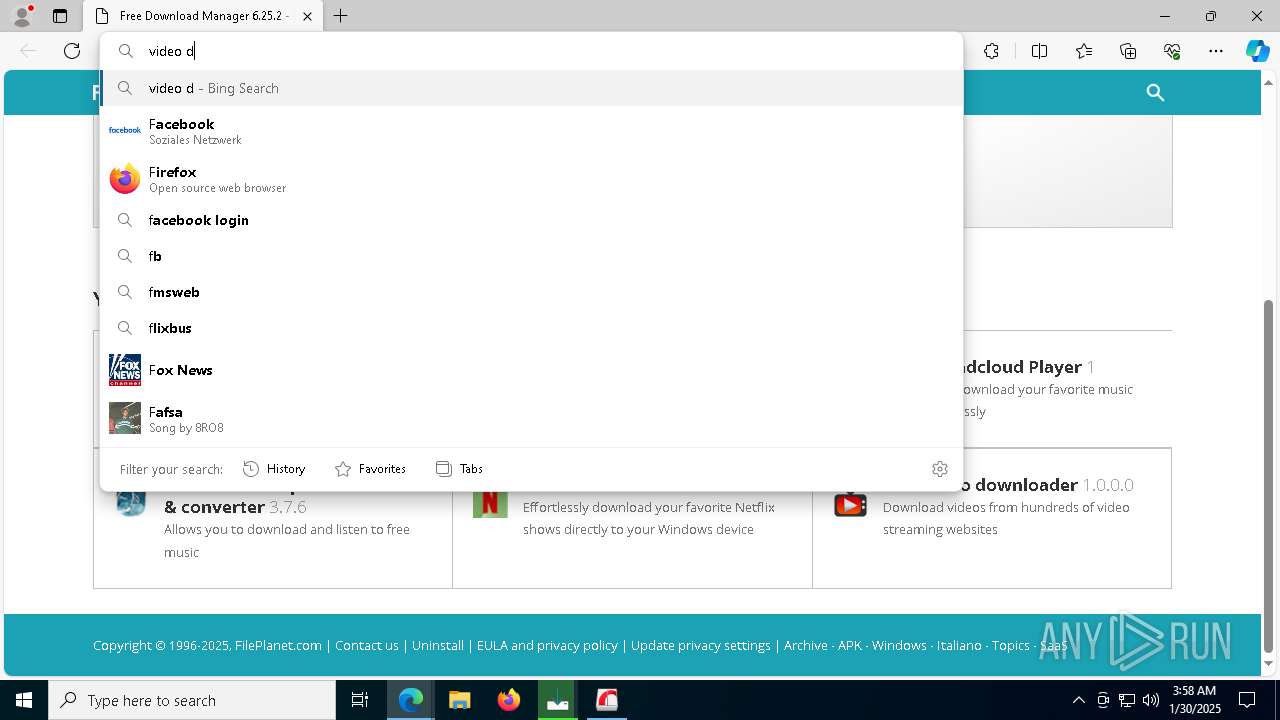
Task: Open the Collections icon
Action: click(x=1128, y=51)
